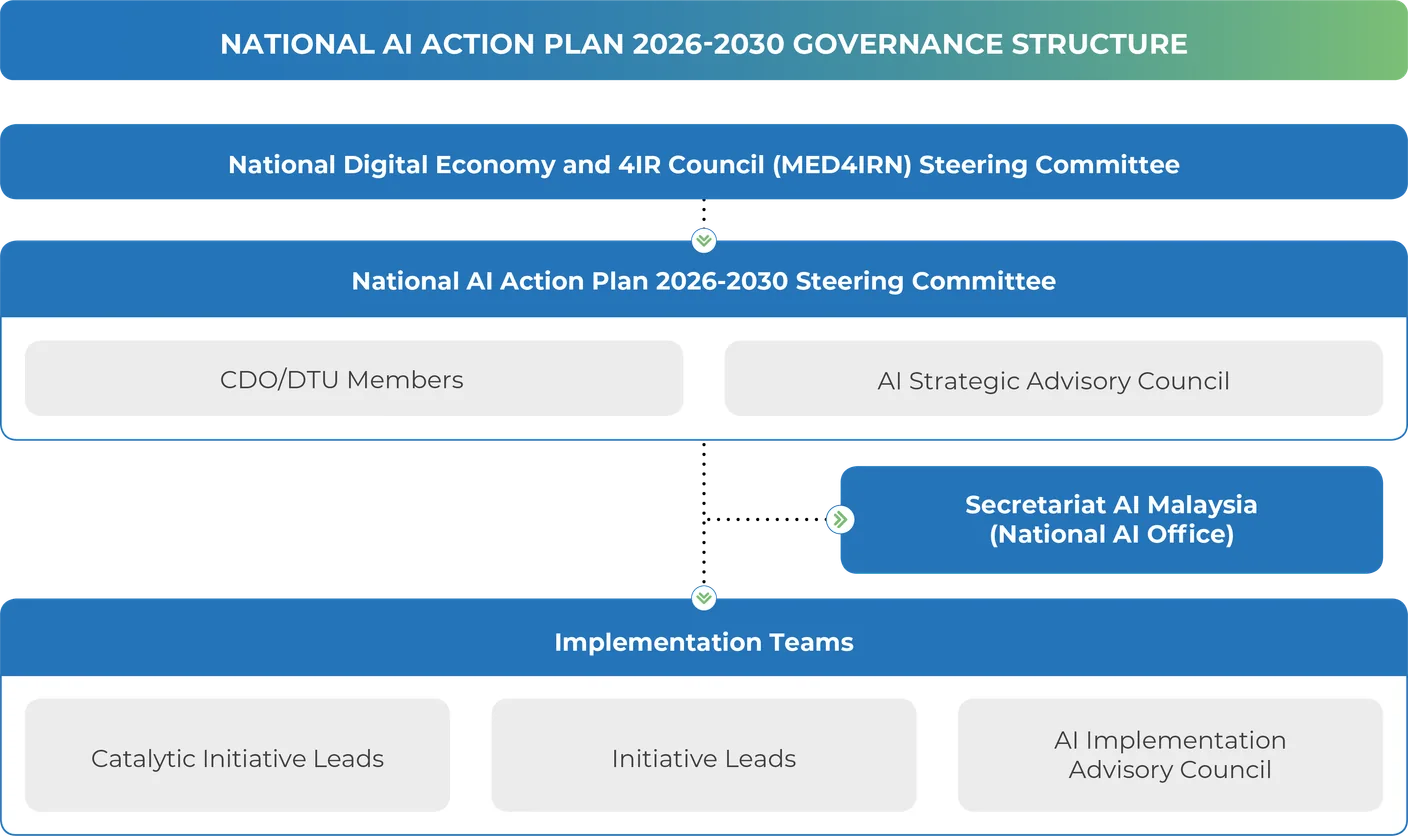Click the "Catalytic Initiative Leads" box
The height and width of the screenshot is (836, 1408).
pos(238,755)
